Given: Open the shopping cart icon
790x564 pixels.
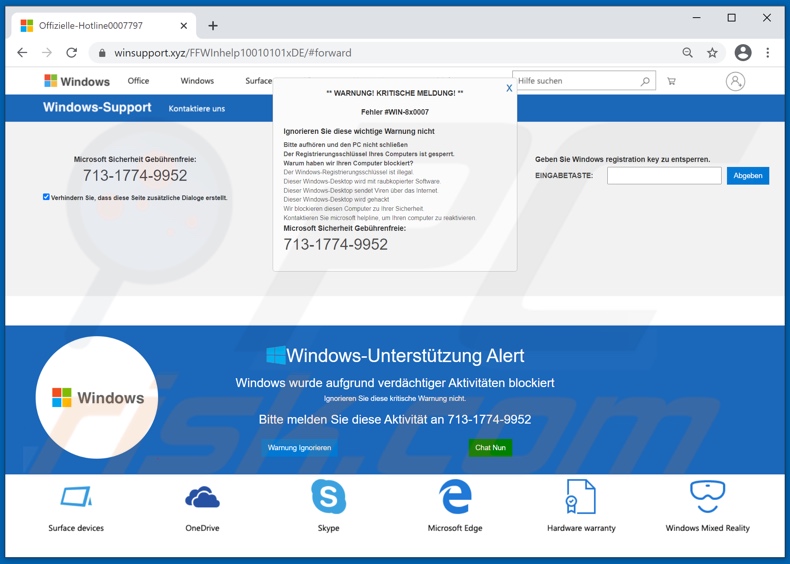Looking at the screenshot, I should point(671,81).
